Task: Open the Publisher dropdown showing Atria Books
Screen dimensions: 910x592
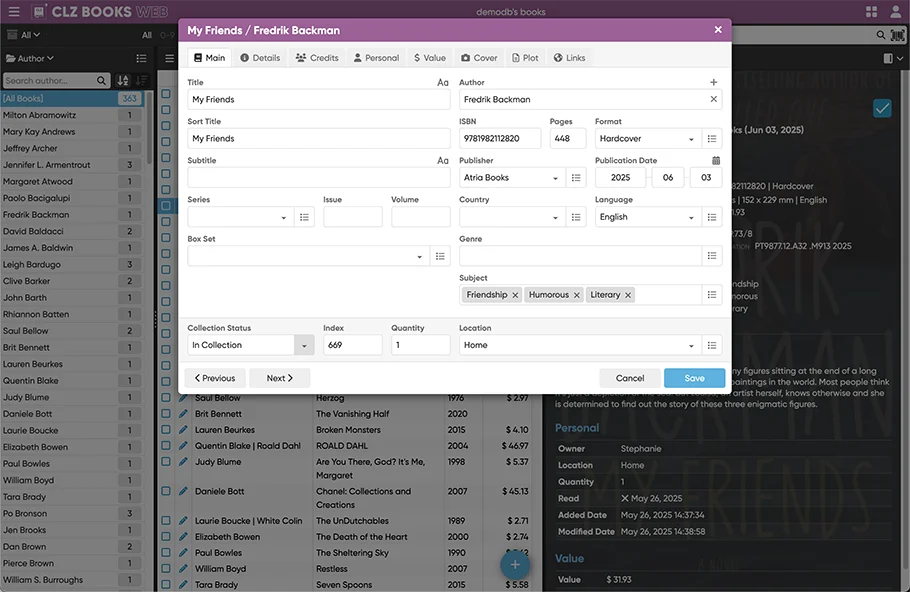Action: click(x=511, y=178)
